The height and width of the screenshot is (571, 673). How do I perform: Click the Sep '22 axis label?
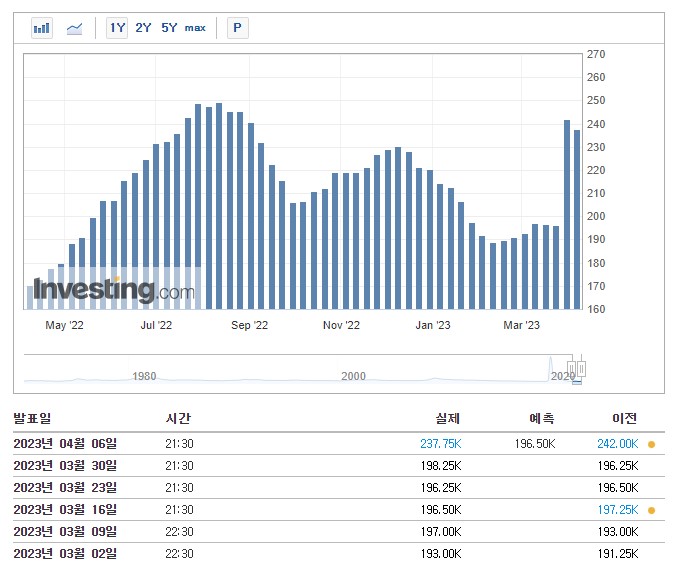coord(249,325)
